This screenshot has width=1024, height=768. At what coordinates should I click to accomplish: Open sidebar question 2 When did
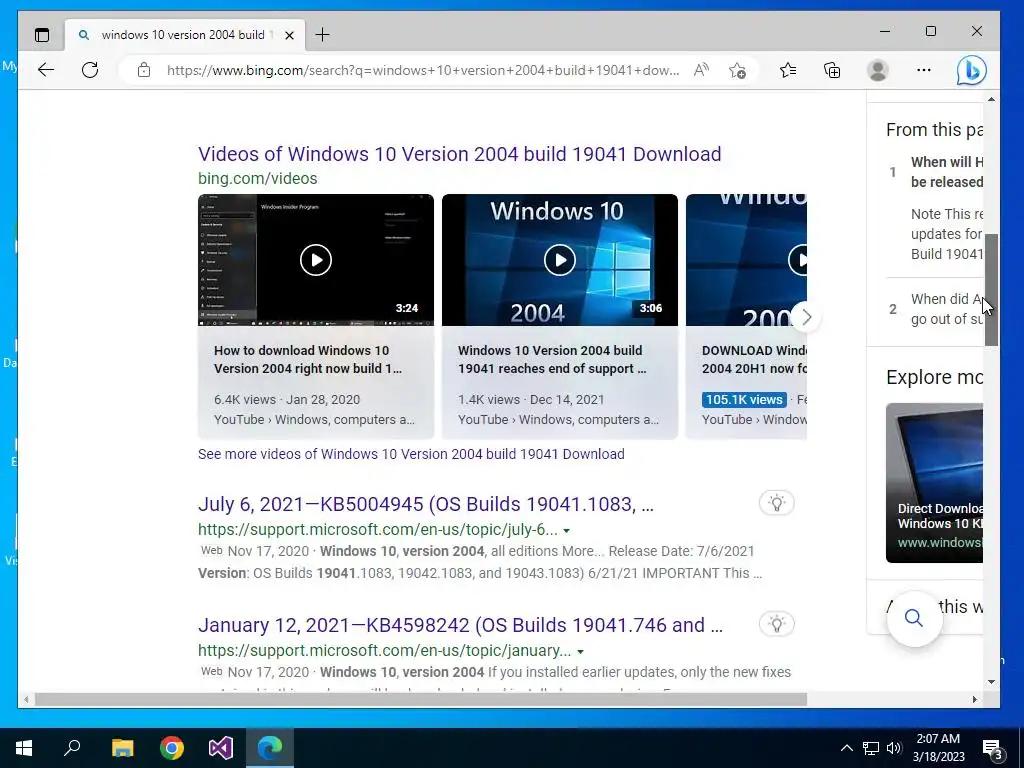pyautogui.click(x=946, y=309)
